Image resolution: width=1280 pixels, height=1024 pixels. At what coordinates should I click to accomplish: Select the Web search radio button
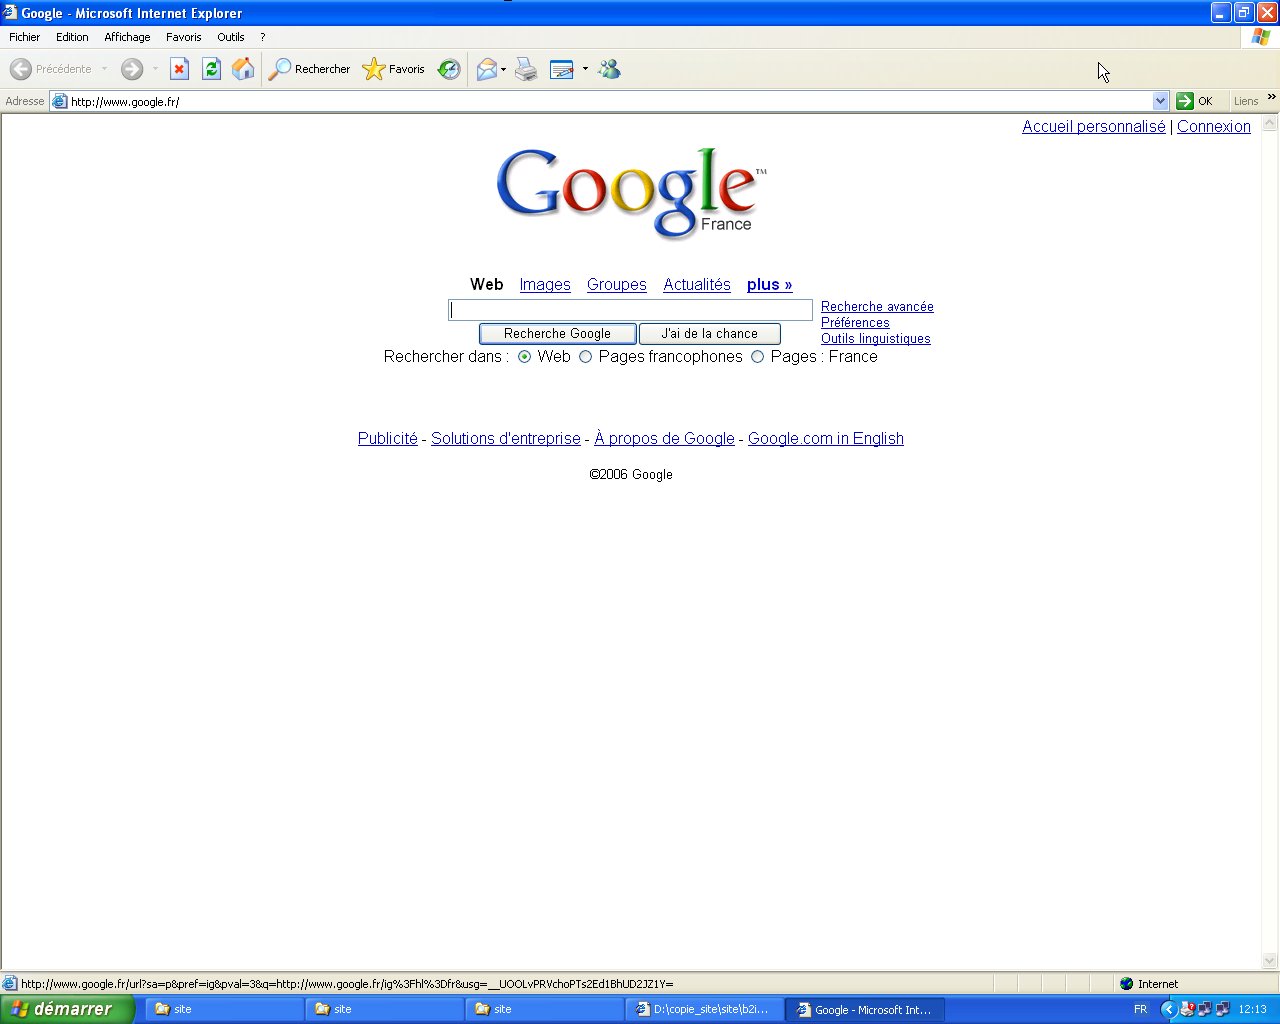pos(524,357)
